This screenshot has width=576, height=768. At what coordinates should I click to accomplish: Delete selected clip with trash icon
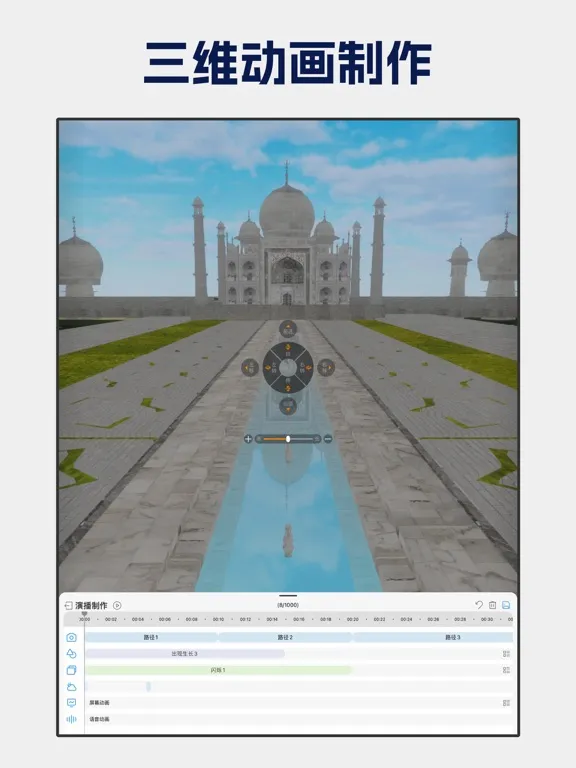[492, 605]
